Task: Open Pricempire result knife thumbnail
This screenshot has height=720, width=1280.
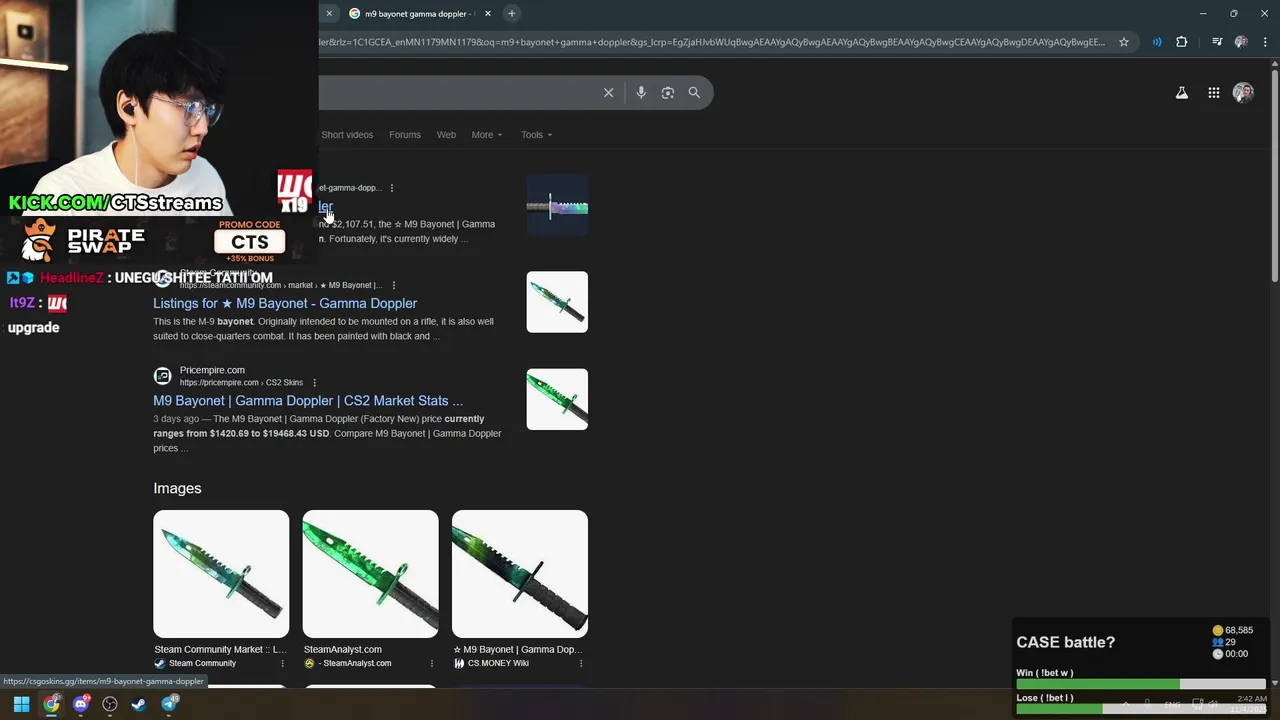Action: click(557, 399)
